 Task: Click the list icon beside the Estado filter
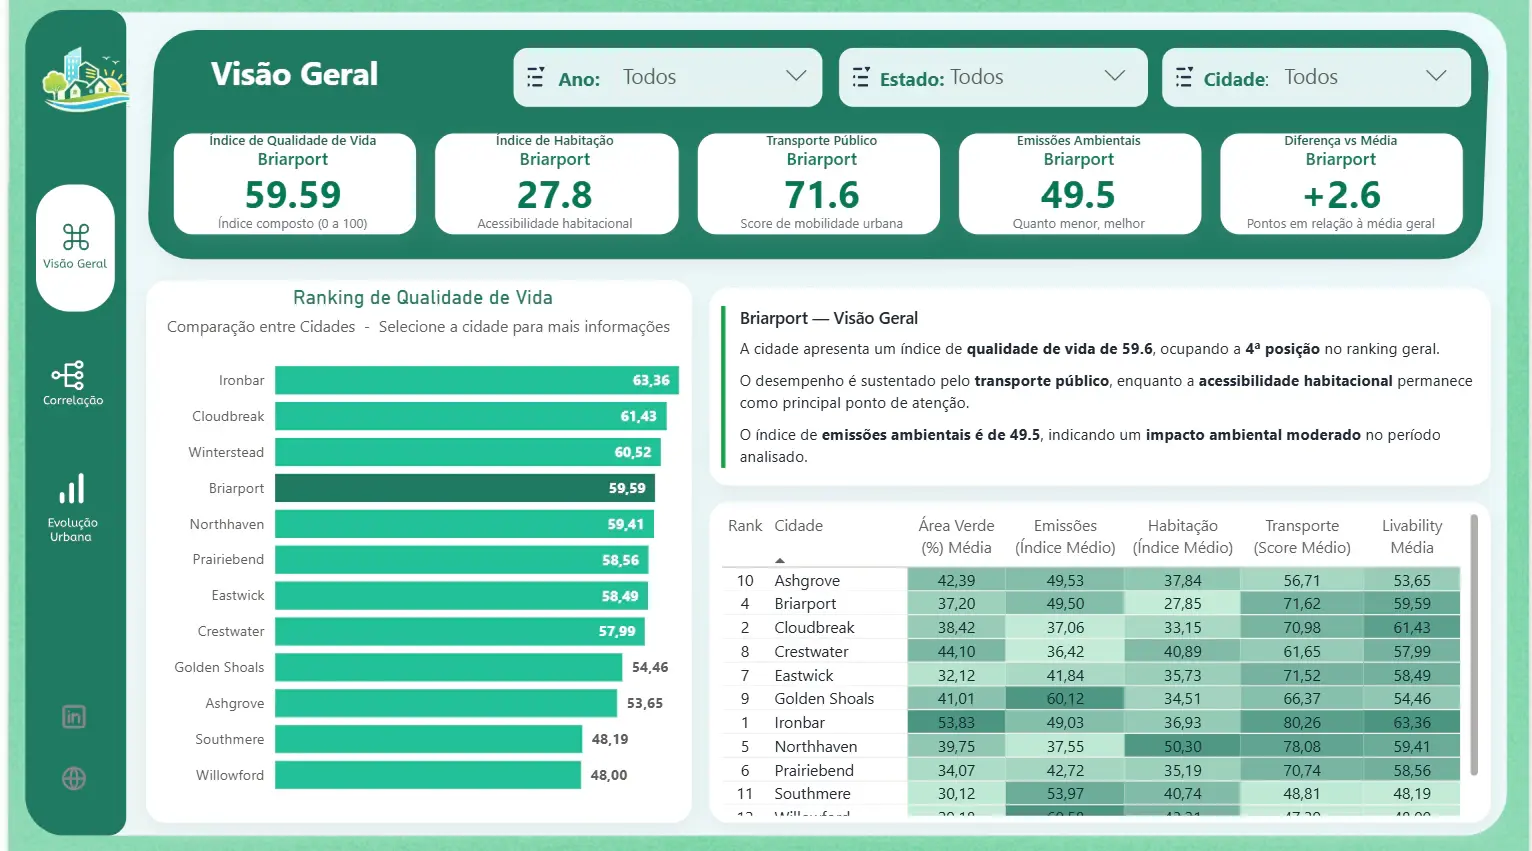[x=860, y=77]
